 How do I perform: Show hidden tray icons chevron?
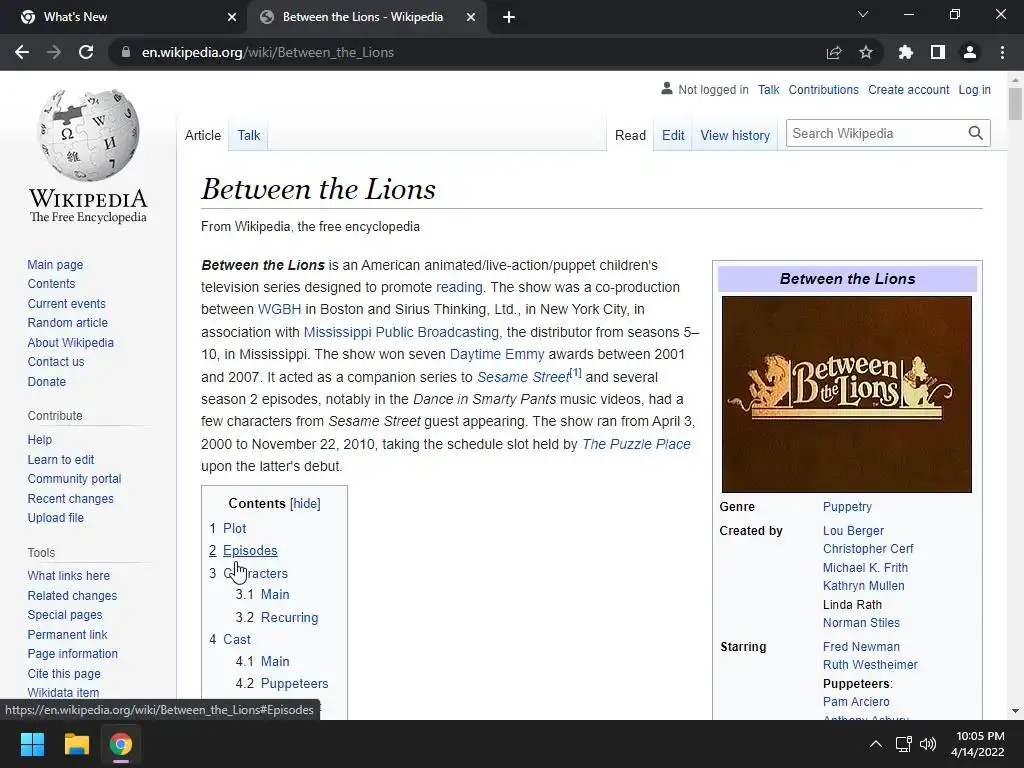click(x=876, y=744)
